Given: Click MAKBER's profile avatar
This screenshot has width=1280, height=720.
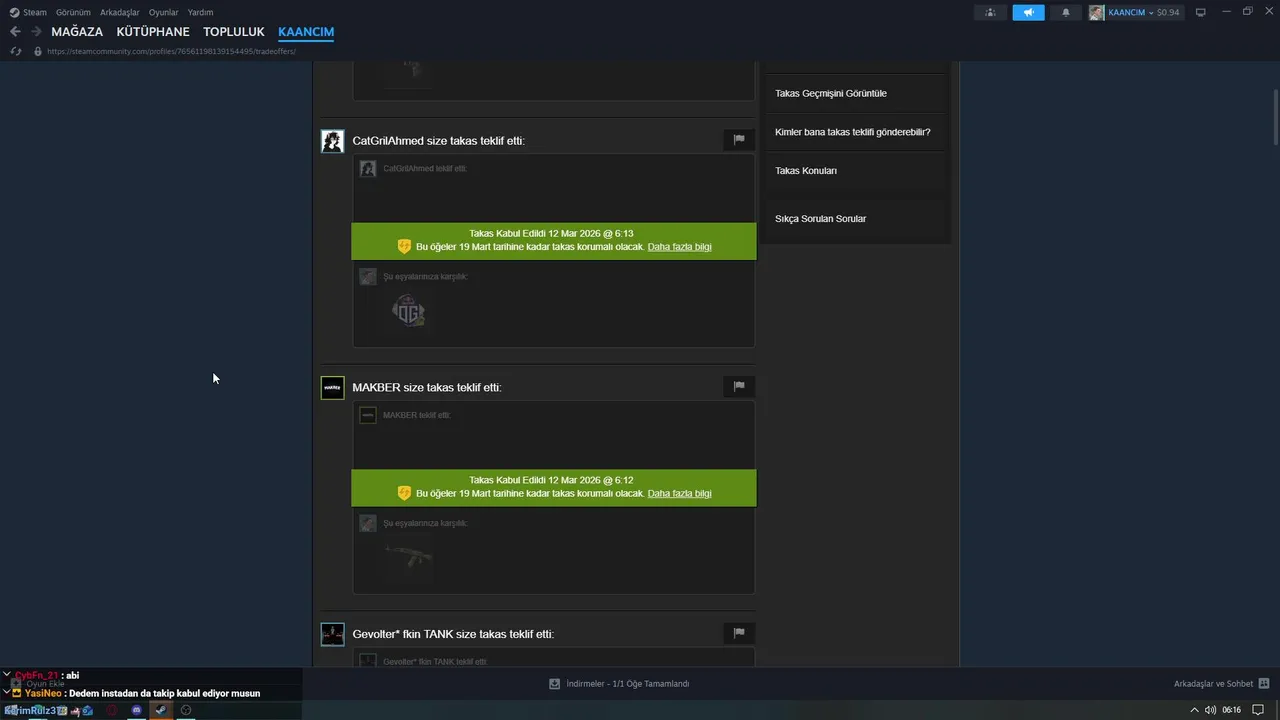Looking at the screenshot, I should pyautogui.click(x=332, y=388).
